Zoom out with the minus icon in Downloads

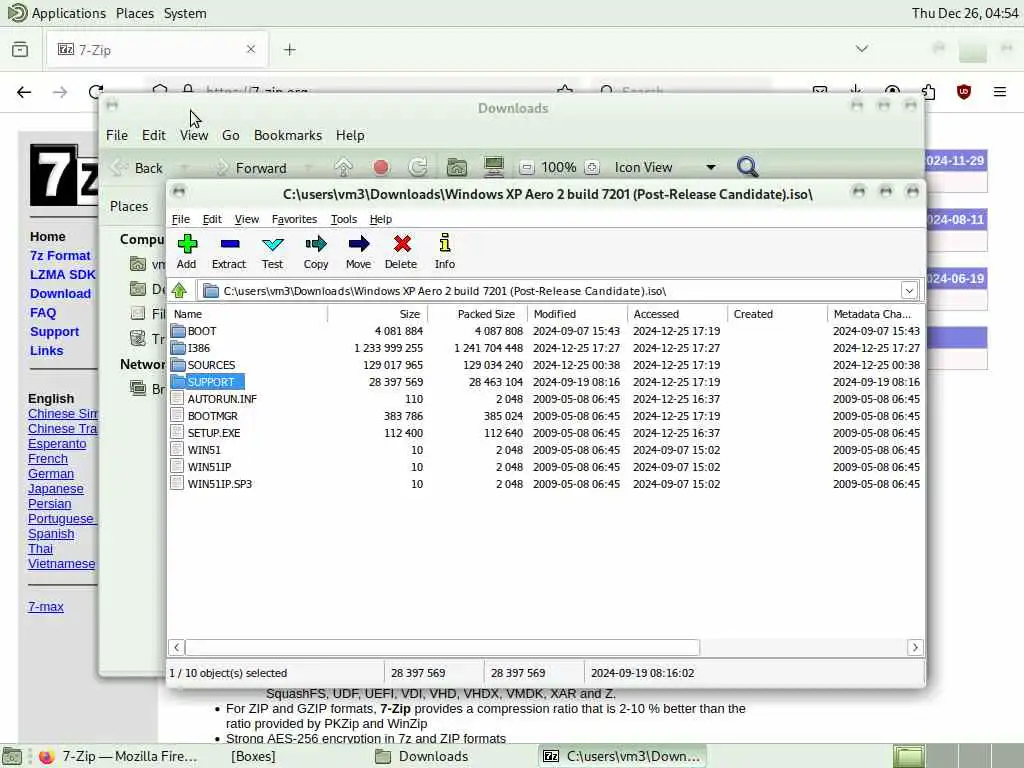526,168
